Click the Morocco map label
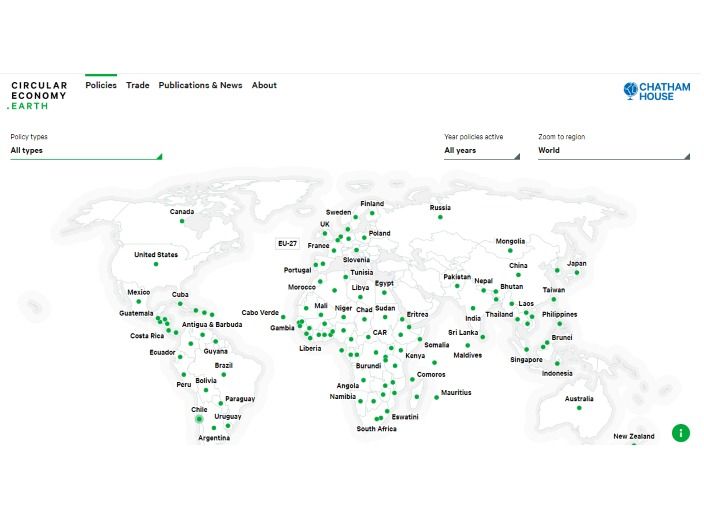Viewport: 704px width, 528px height. tap(302, 287)
